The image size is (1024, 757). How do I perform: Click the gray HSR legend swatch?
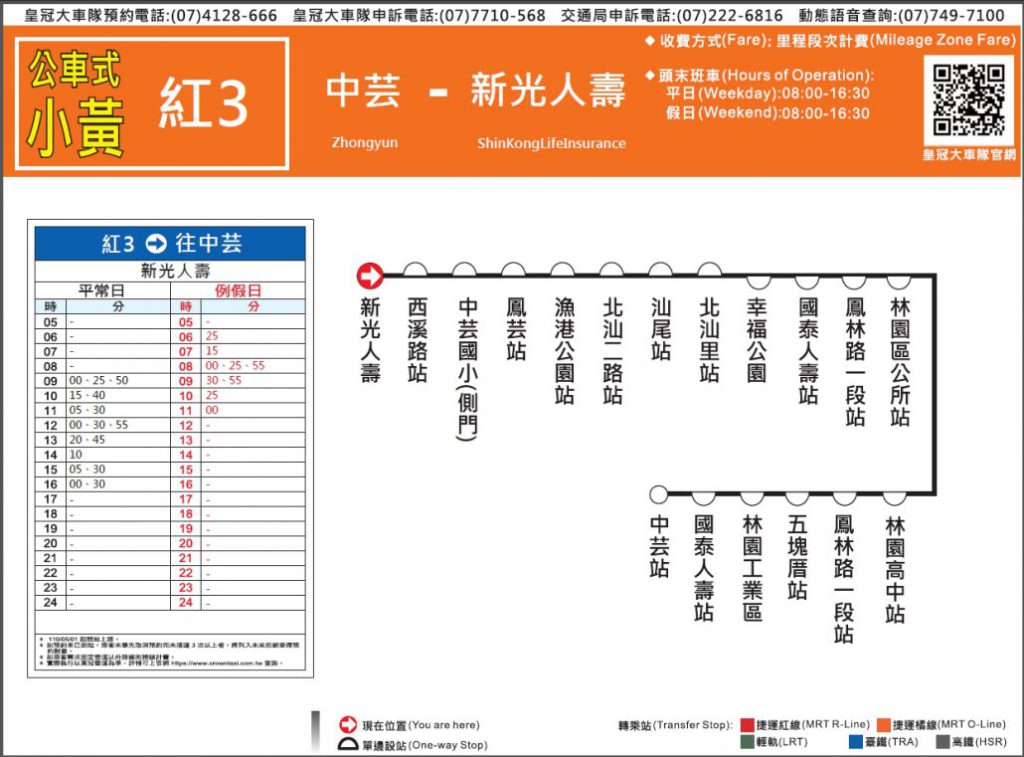(x=942, y=742)
